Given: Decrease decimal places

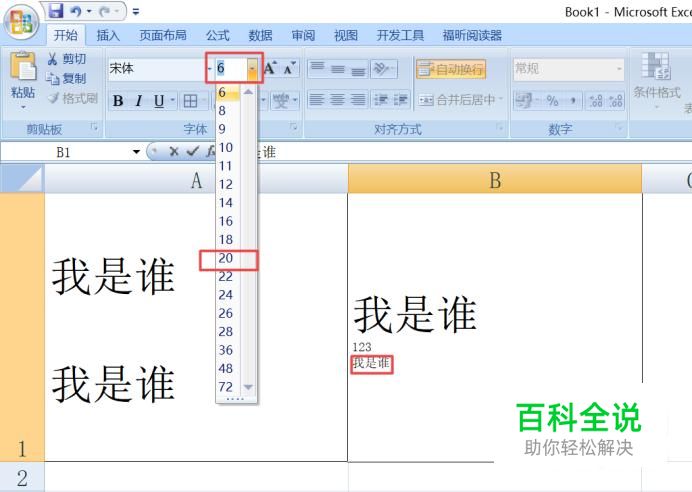Looking at the screenshot, I should click(x=615, y=101).
